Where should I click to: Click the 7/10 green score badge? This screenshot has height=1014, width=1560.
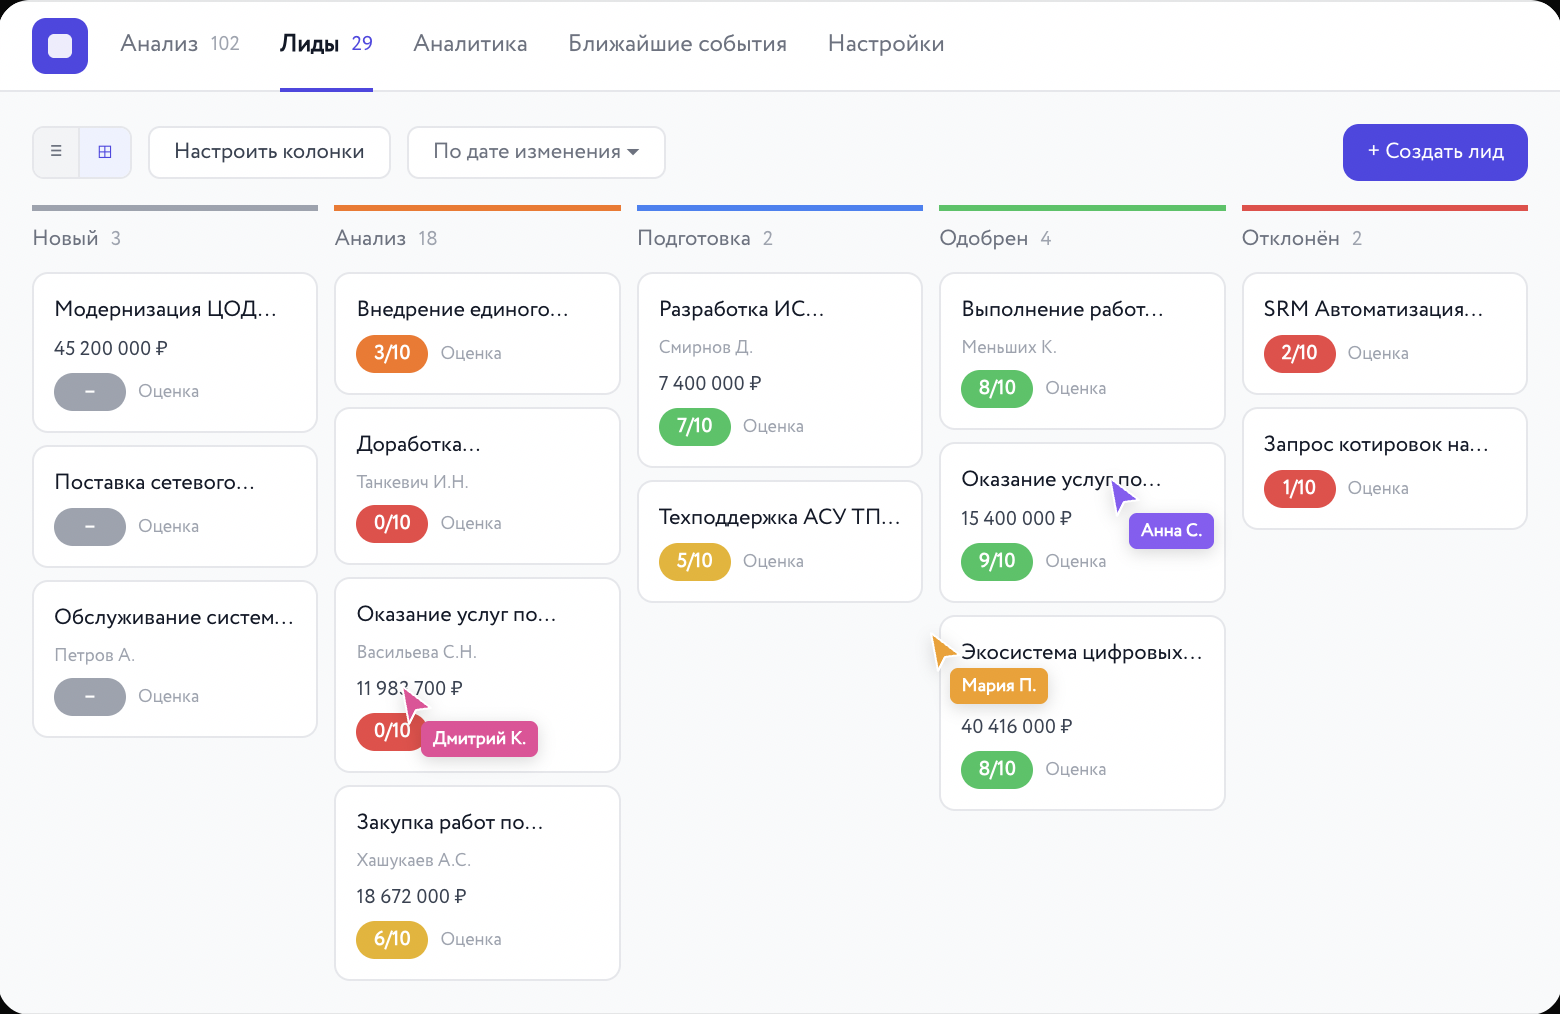pos(694,426)
